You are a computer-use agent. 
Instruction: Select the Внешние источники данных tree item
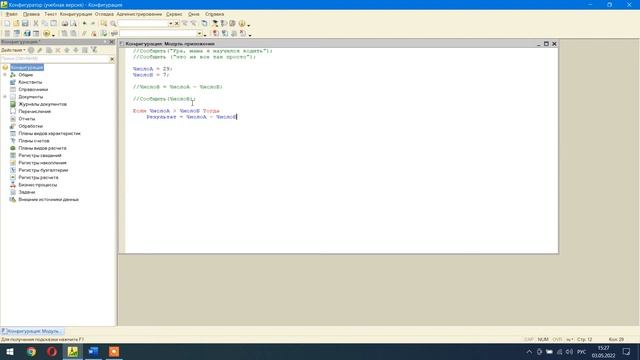(48, 200)
